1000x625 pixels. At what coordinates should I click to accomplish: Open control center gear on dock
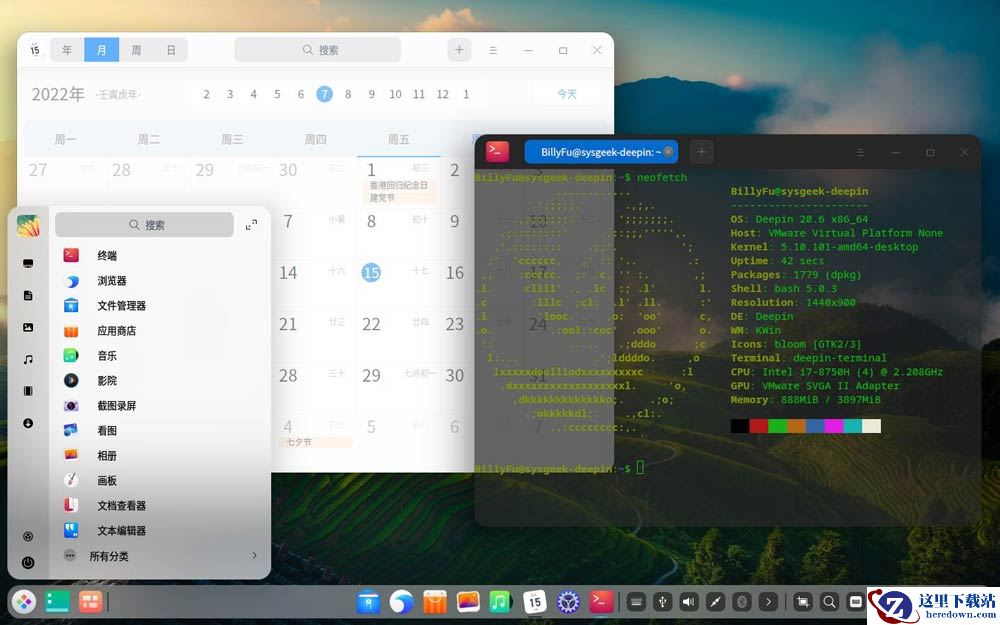point(568,601)
